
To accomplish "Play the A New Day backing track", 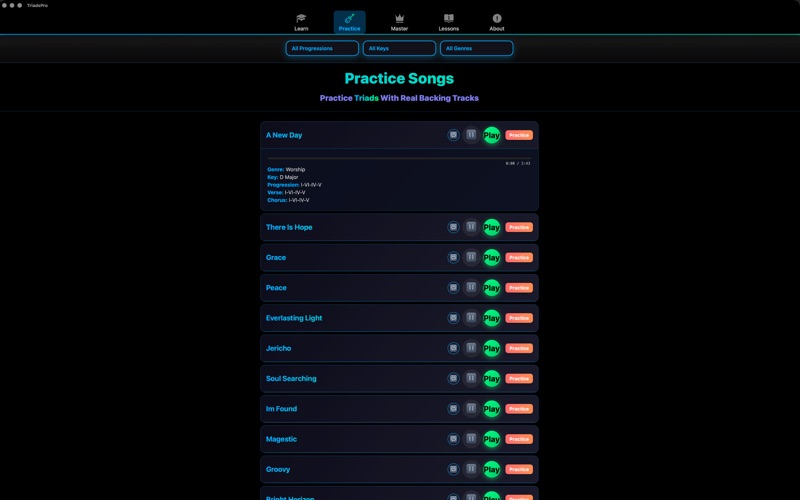I will [x=492, y=135].
